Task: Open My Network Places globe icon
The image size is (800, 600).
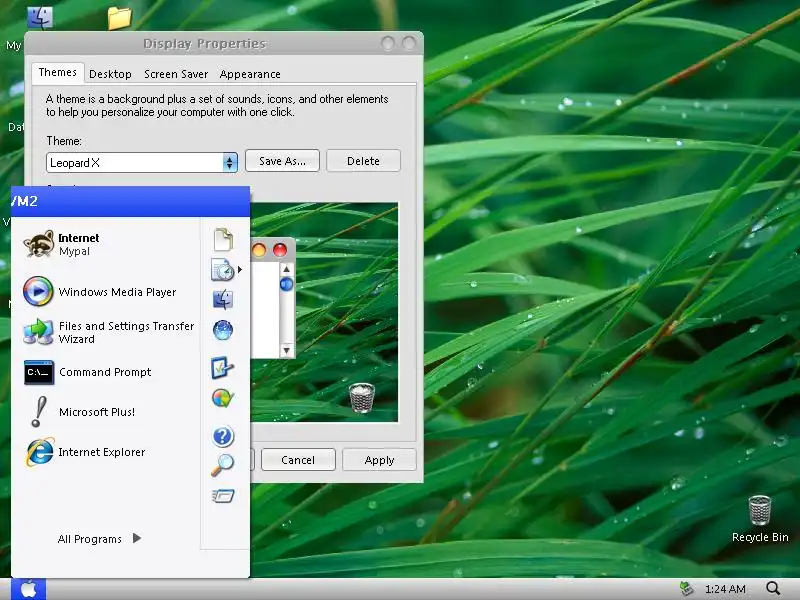Action: [x=223, y=330]
